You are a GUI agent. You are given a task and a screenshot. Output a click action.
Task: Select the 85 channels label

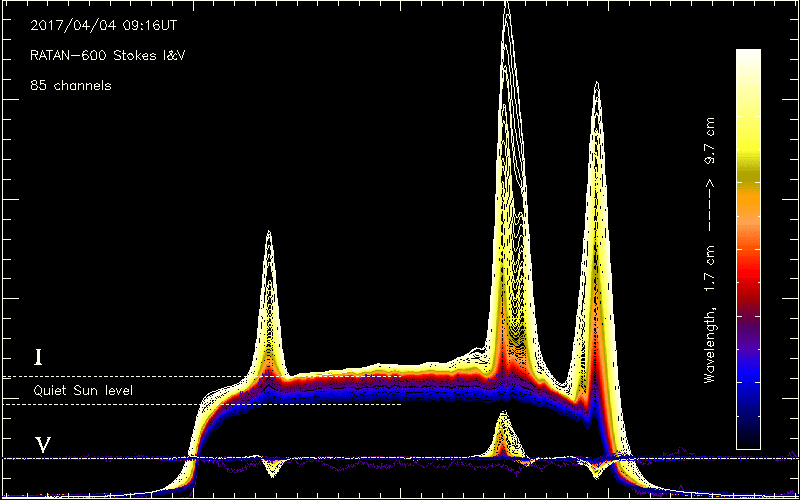click(70, 86)
